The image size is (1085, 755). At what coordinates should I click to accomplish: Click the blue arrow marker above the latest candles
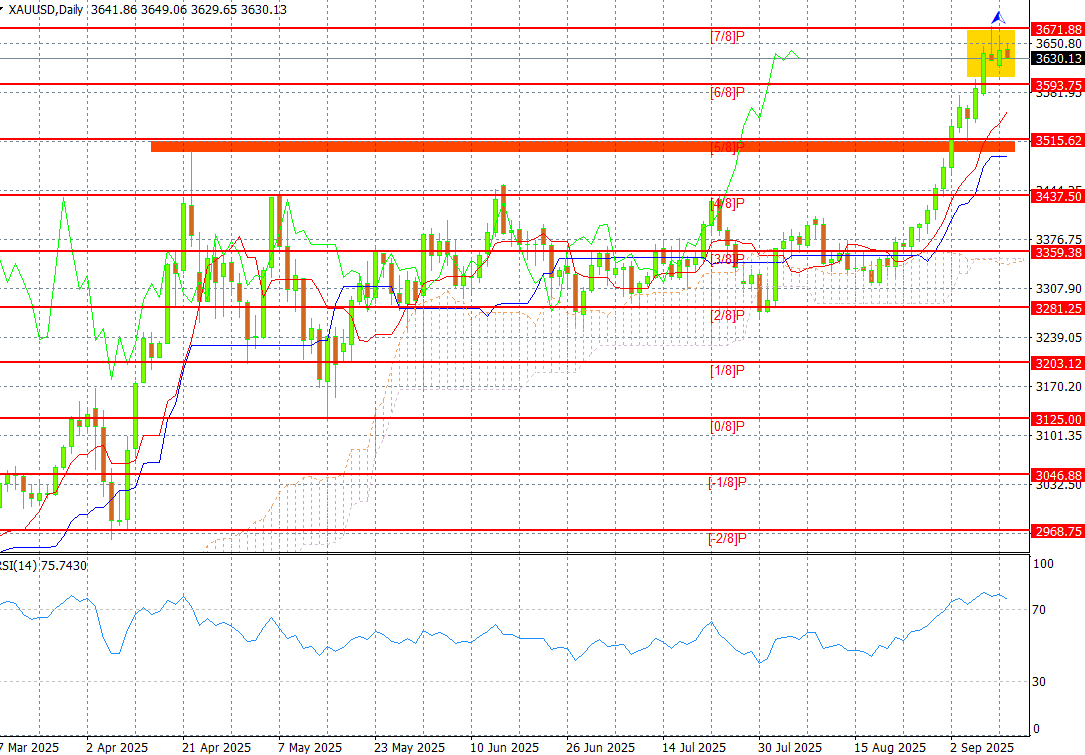tap(998, 19)
